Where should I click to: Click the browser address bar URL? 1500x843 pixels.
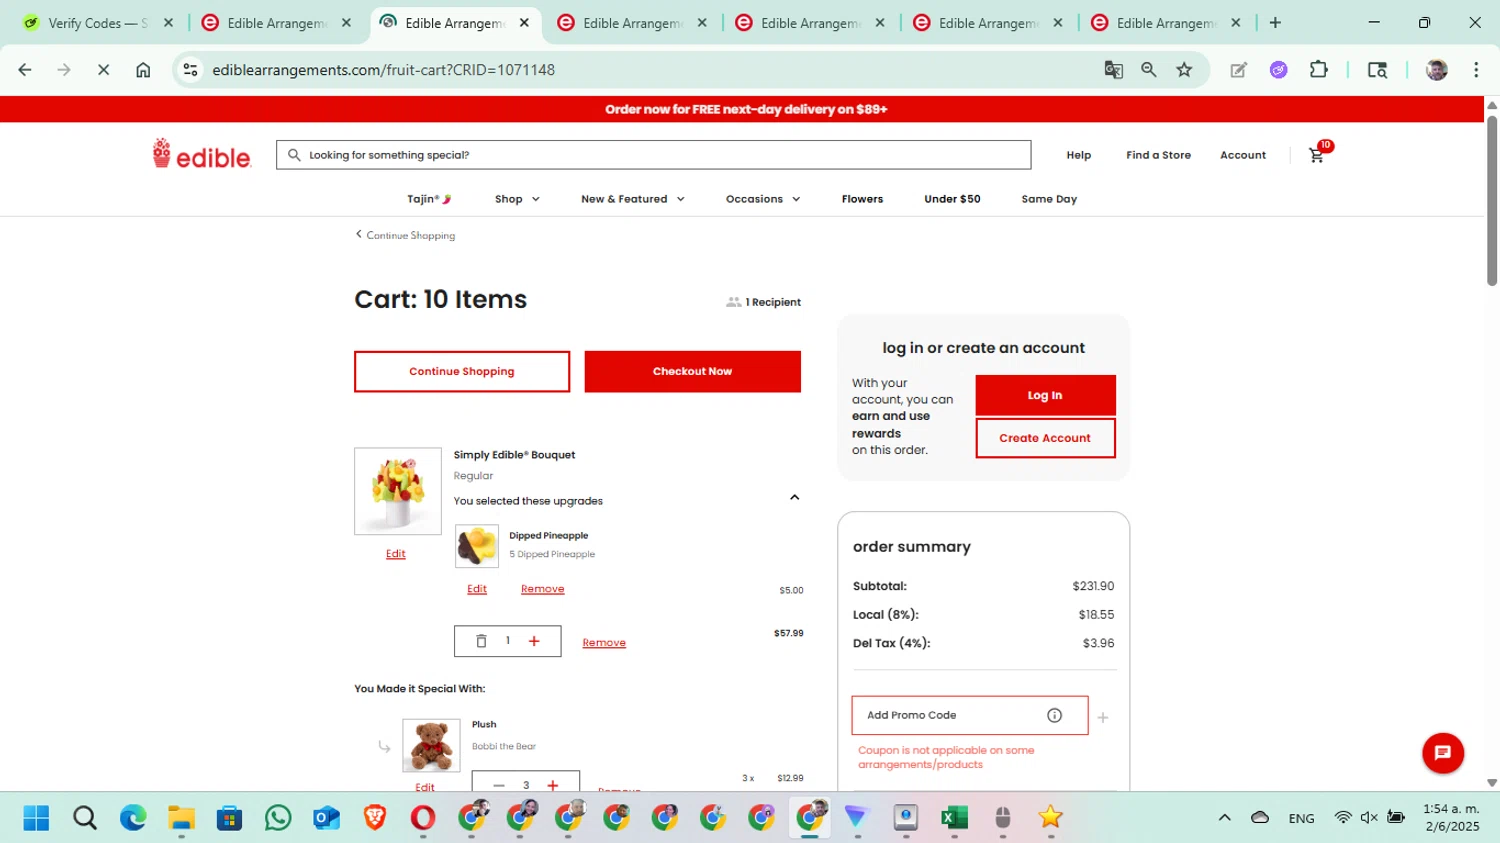click(383, 70)
